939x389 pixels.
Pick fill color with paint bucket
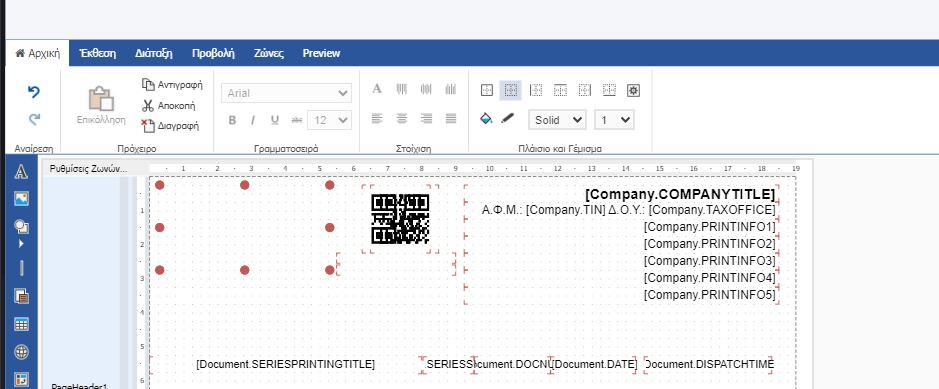(x=486, y=118)
